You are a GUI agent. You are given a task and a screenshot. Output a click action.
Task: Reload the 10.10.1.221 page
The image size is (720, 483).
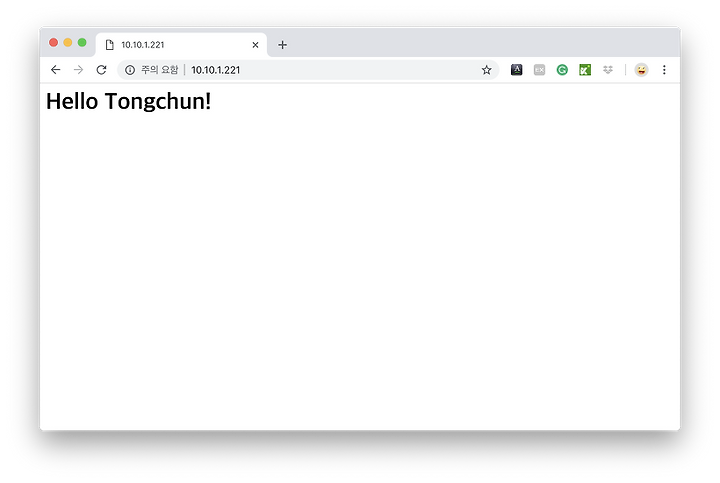101,70
